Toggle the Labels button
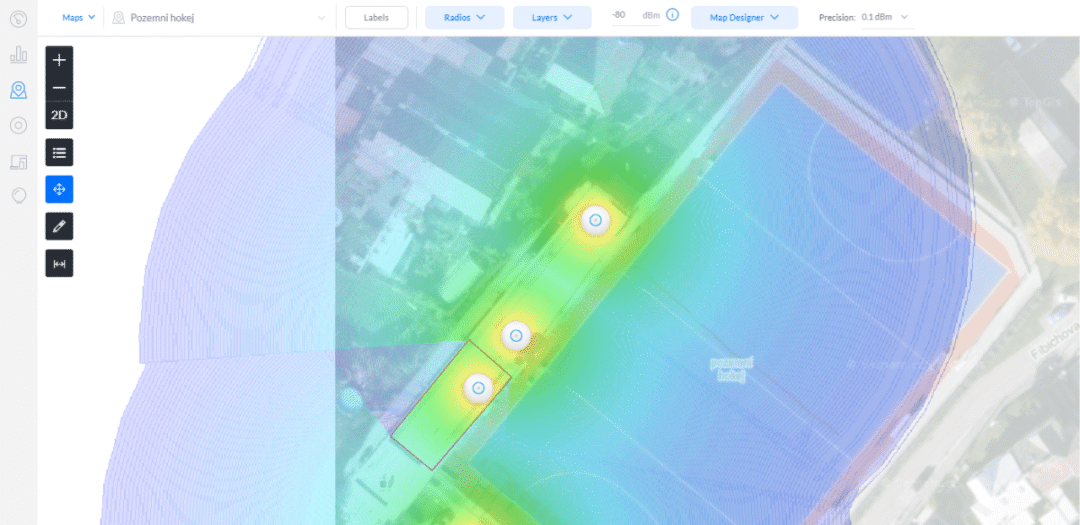Screen dimensions: 1080x525 pos(376,17)
